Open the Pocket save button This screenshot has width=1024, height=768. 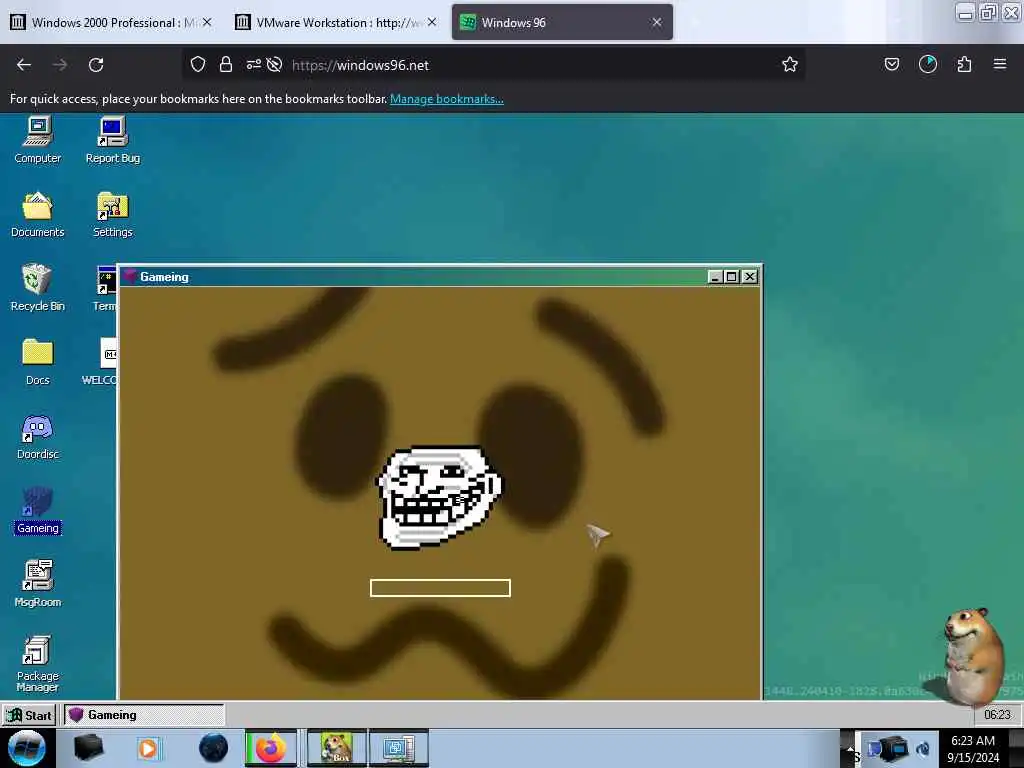(x=892, y=65)
